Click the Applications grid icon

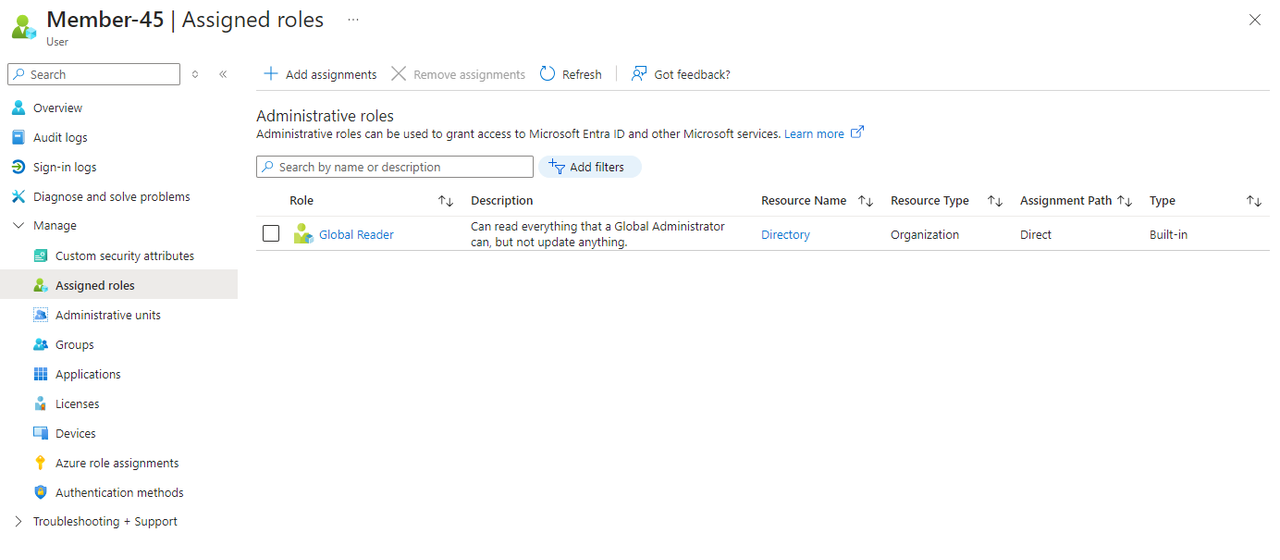coord(40,374)
